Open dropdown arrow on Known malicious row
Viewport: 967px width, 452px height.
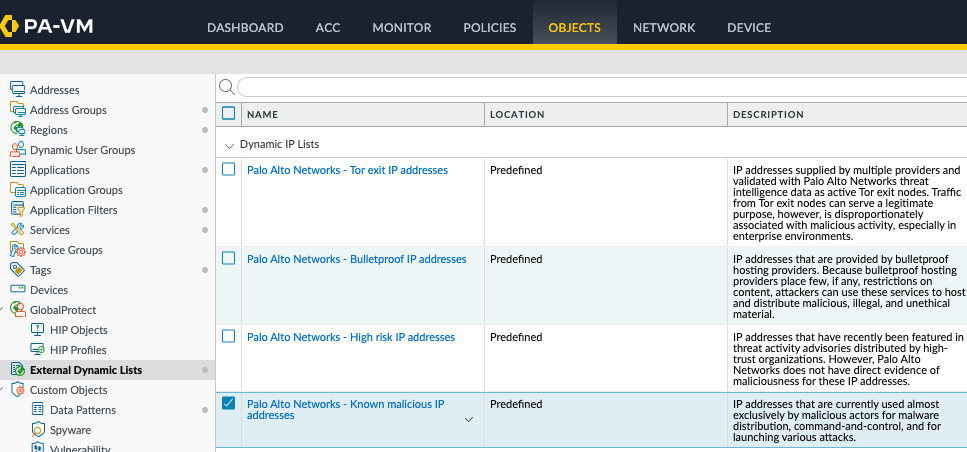coord(468,420)
